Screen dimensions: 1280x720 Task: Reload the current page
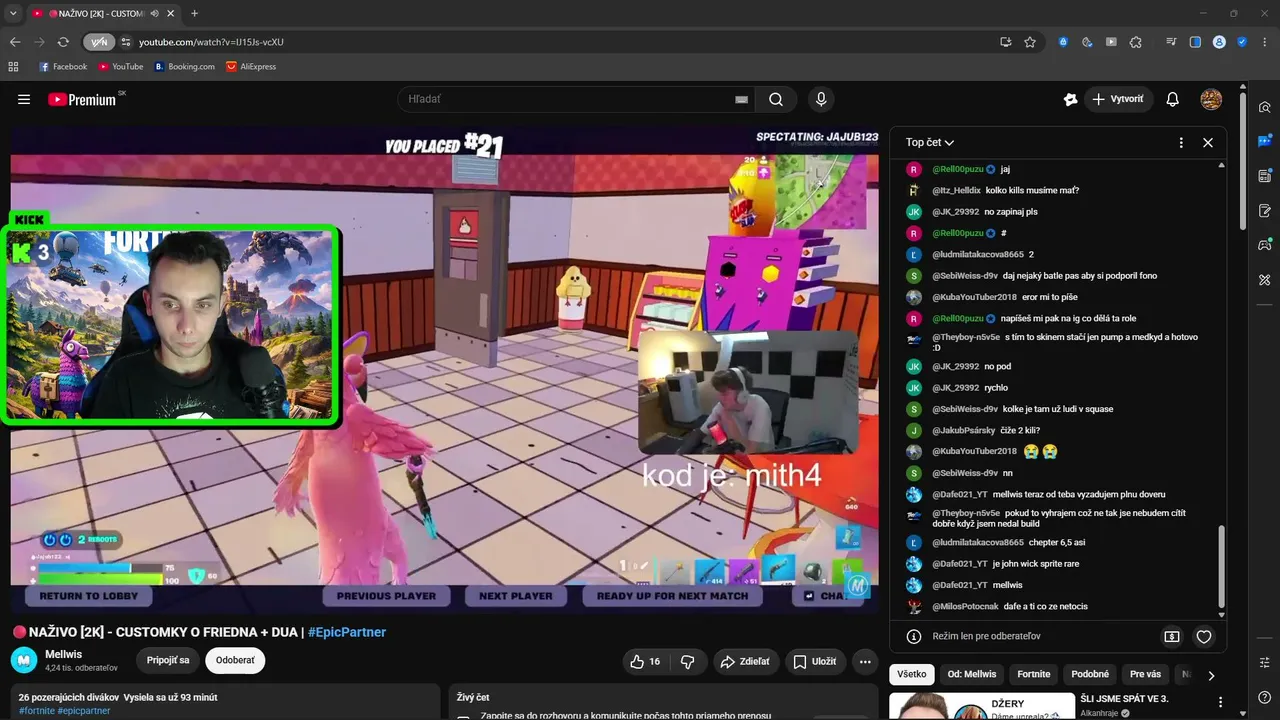[x=63, y=42]
